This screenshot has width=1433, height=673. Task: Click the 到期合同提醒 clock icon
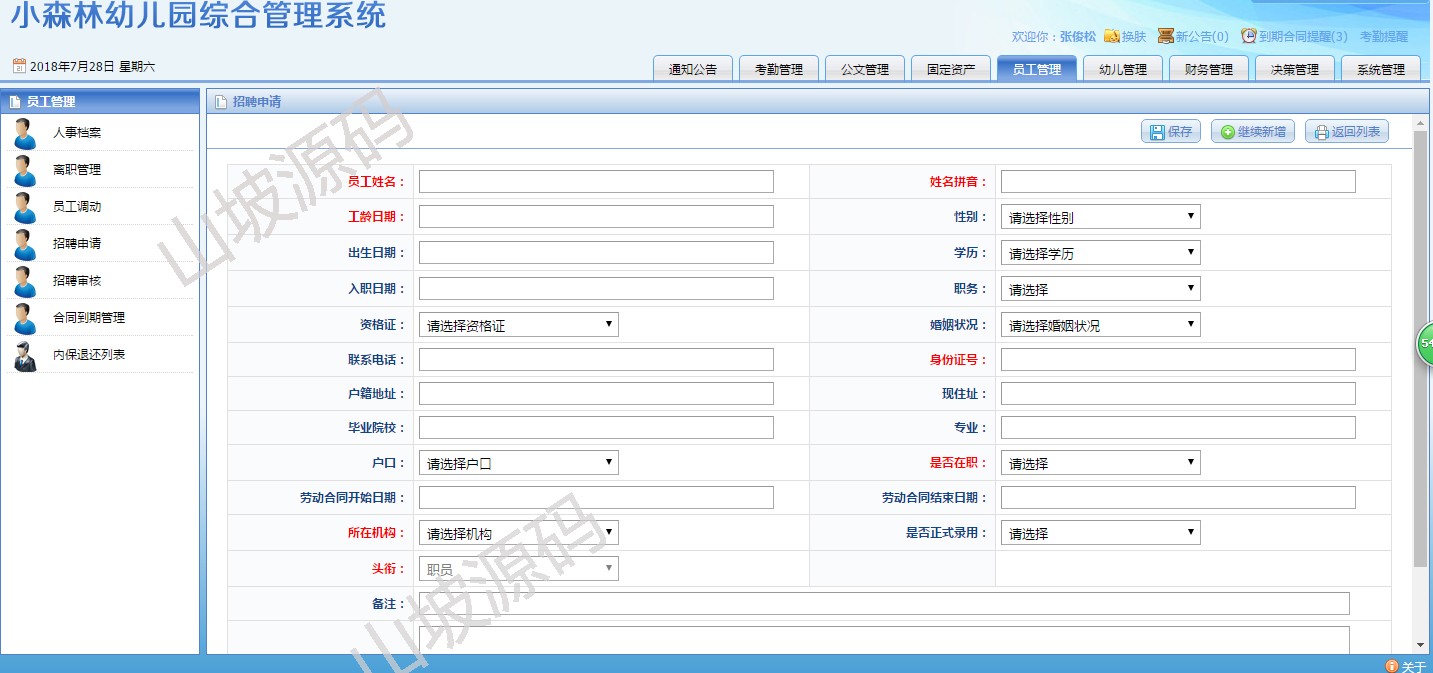(x=1249, y=36)
